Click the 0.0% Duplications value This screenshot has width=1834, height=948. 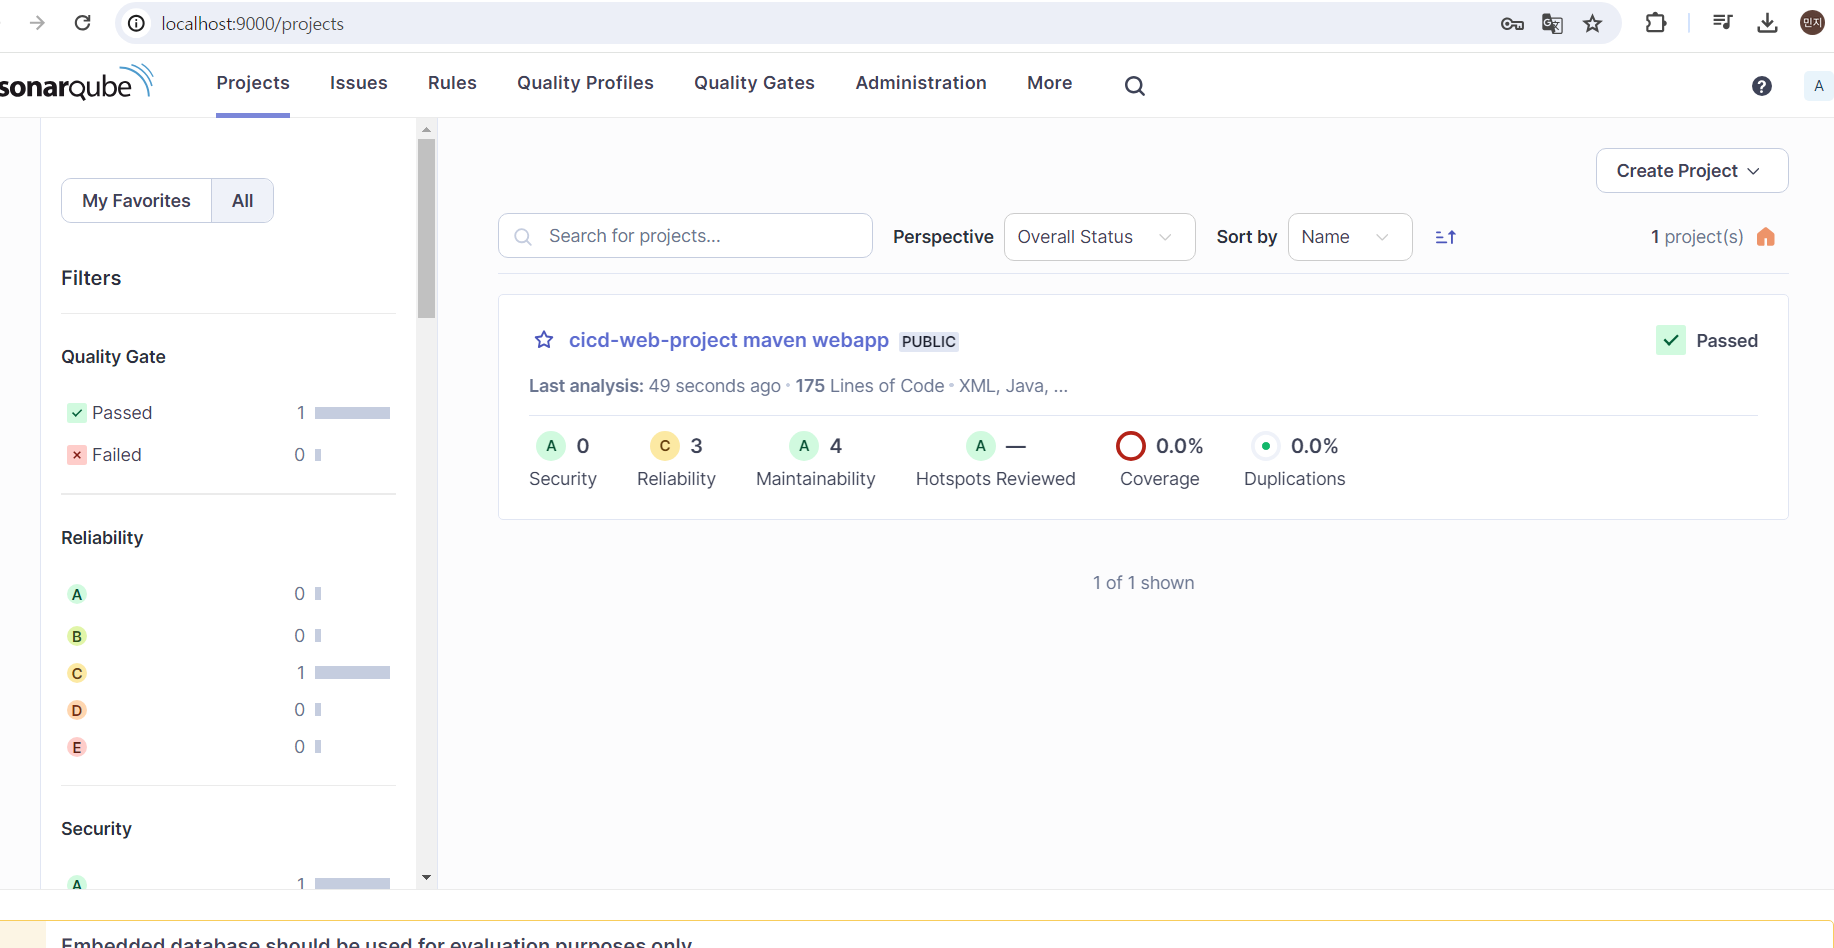(1315, 446)
